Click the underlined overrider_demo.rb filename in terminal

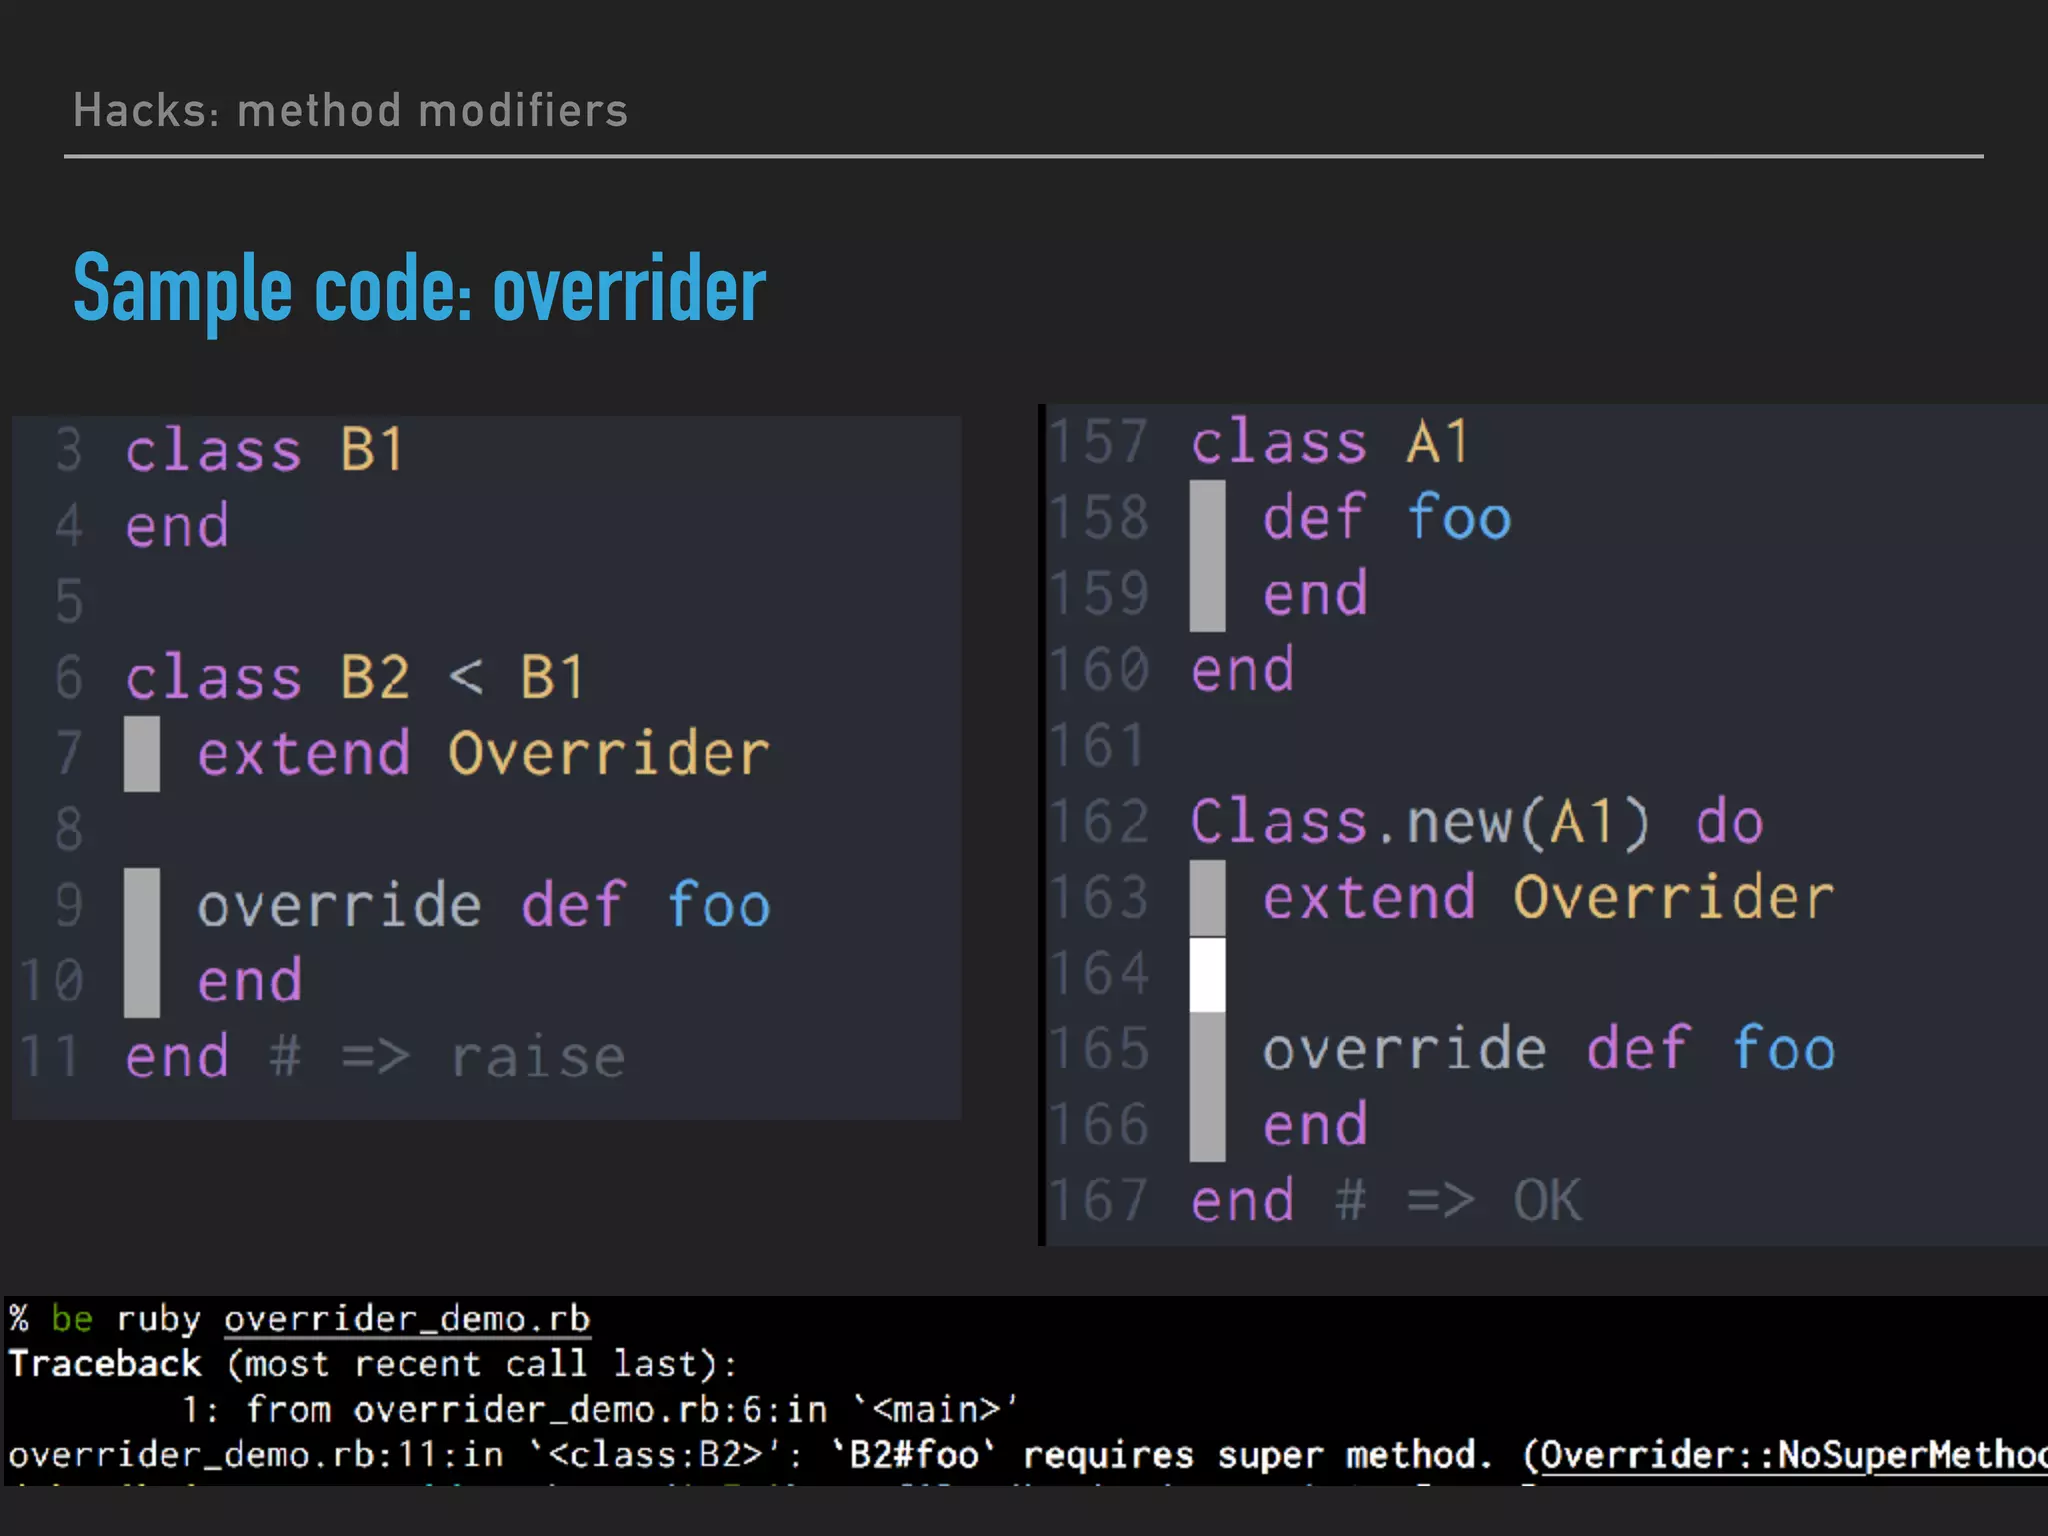[406, 1319]
